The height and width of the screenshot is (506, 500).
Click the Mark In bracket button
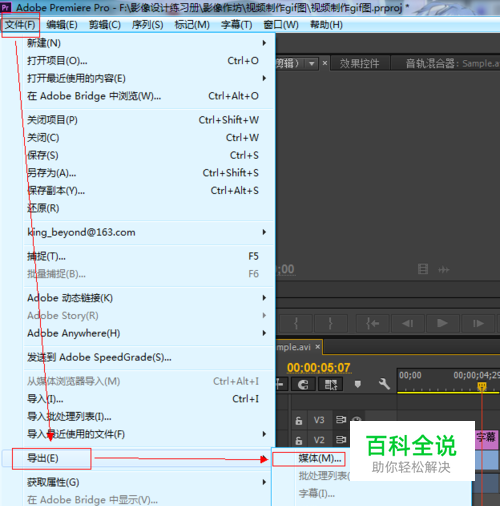pos(296,323)
